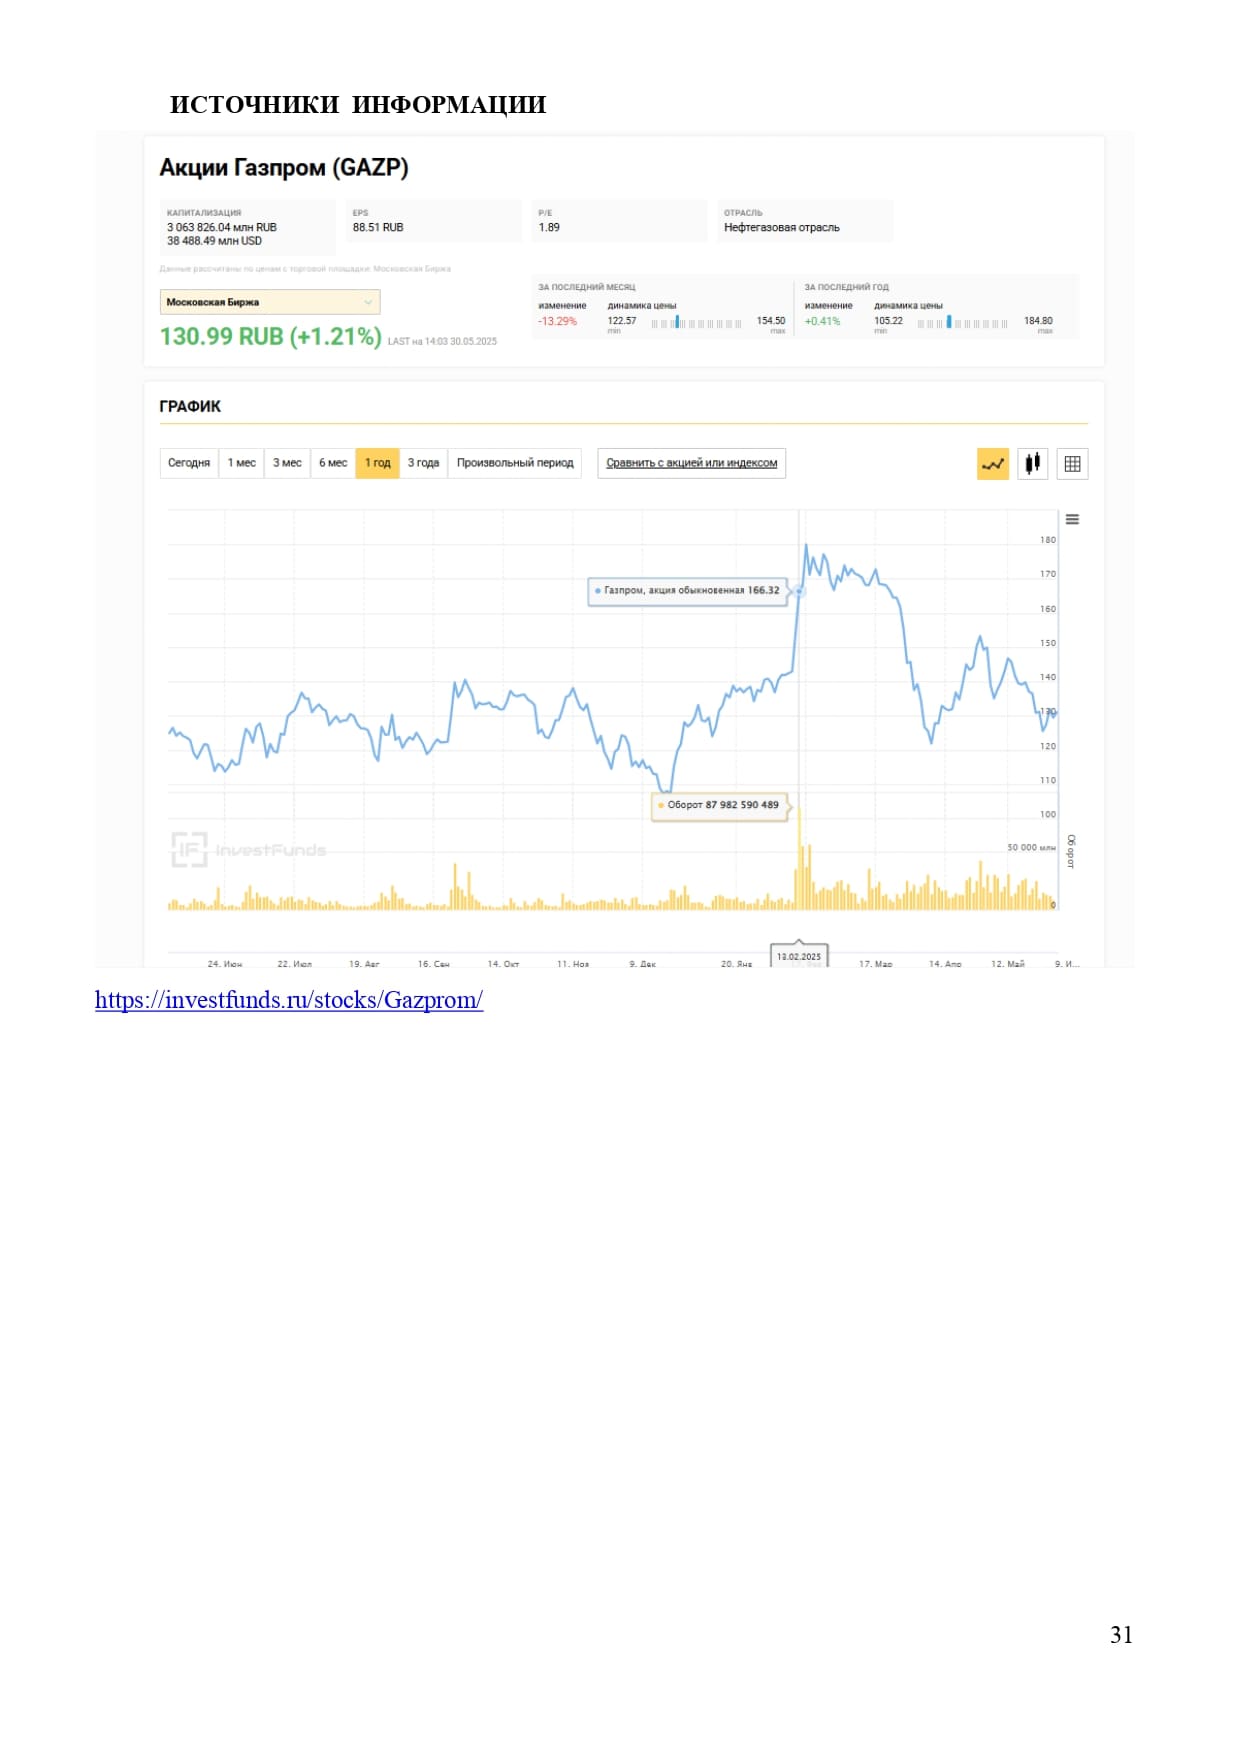Click the 13.02.2025 date marker label
Screen dimensions: 1241x1755
(798, 956)
